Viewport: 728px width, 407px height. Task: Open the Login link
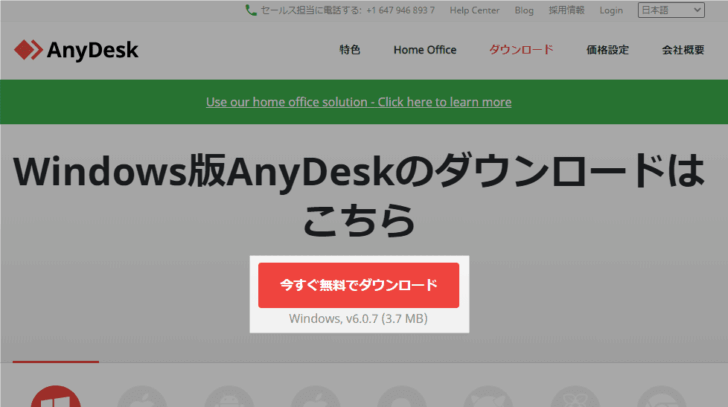point(611,10)
